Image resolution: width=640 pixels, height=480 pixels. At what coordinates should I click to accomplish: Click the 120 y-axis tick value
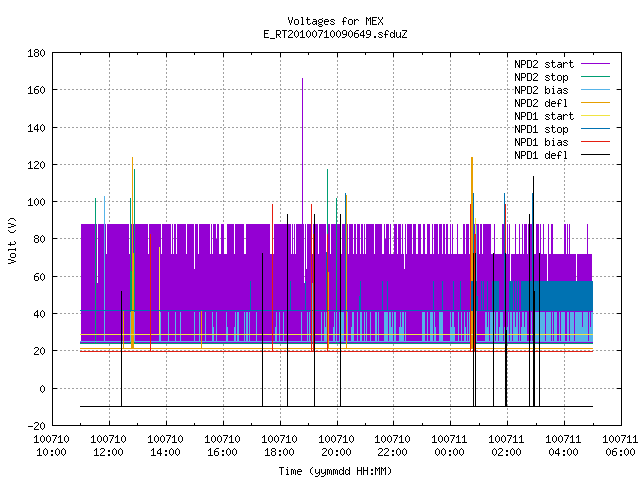(x=36, y=165)
